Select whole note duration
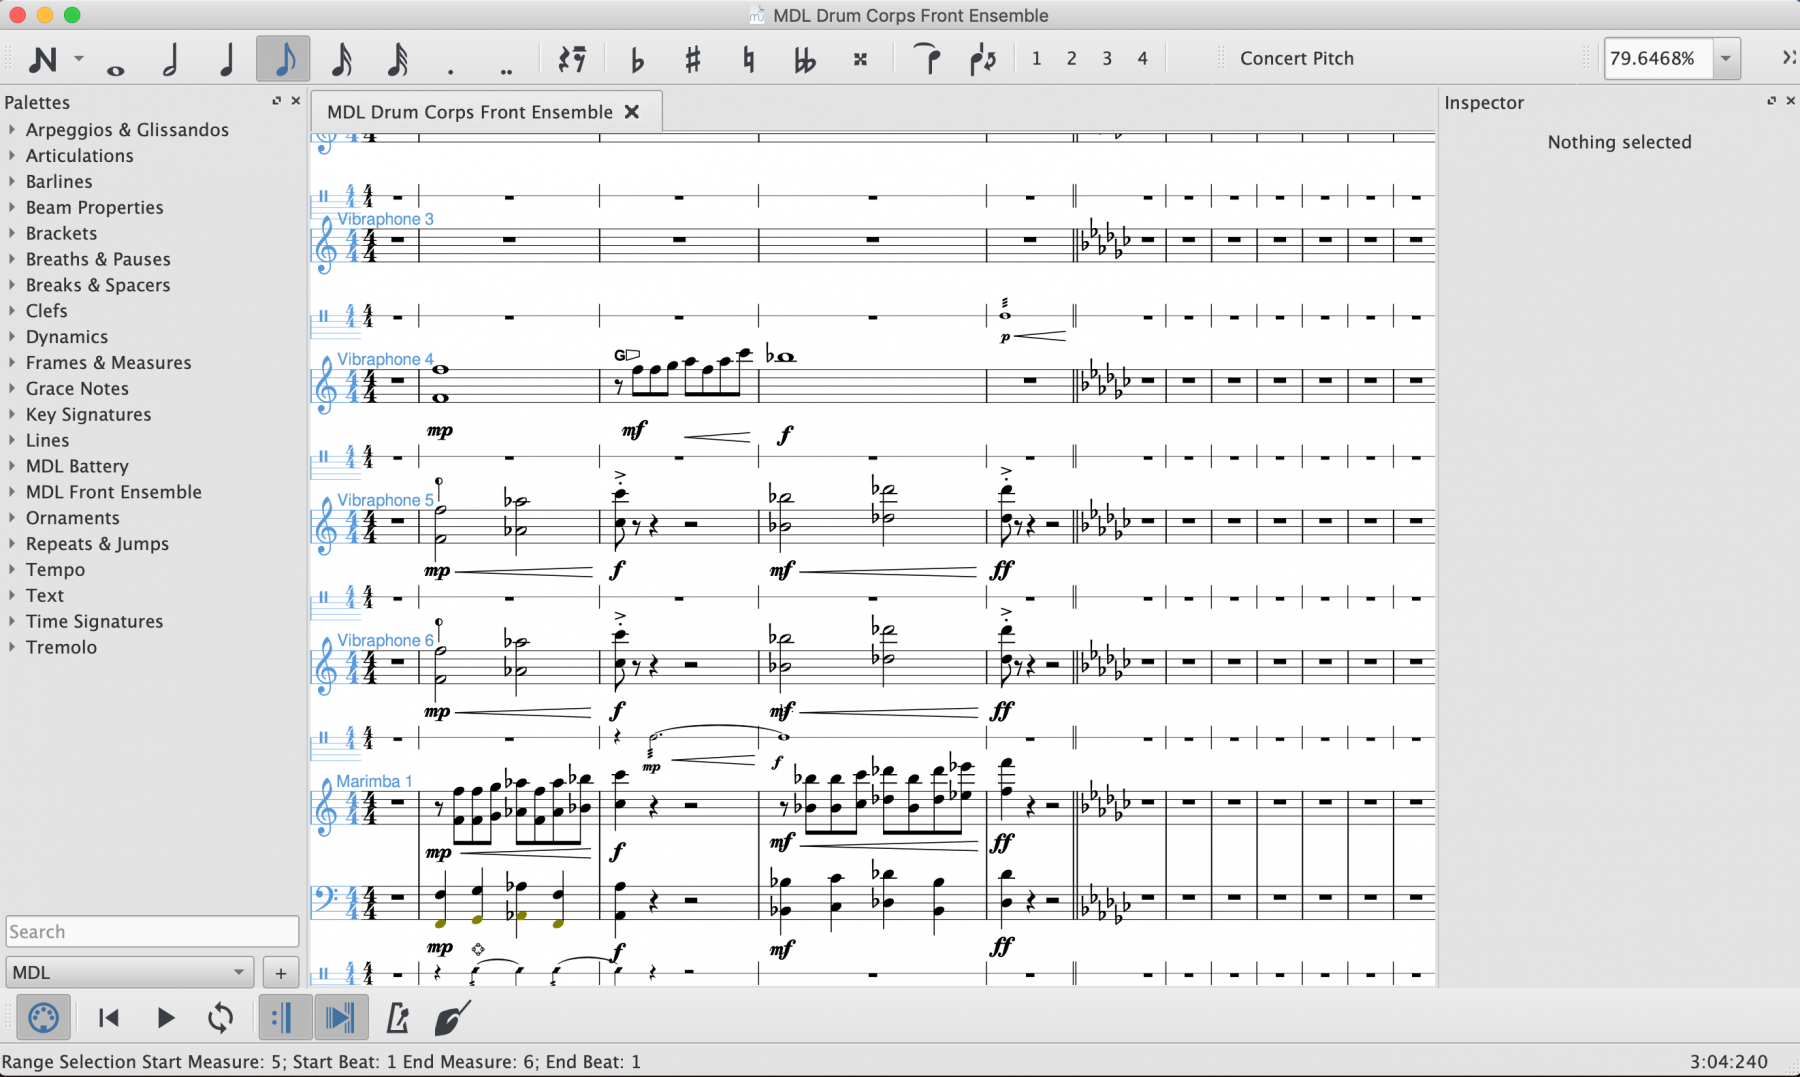The width and height of the screenshot is (1800, 1077). 116,70
